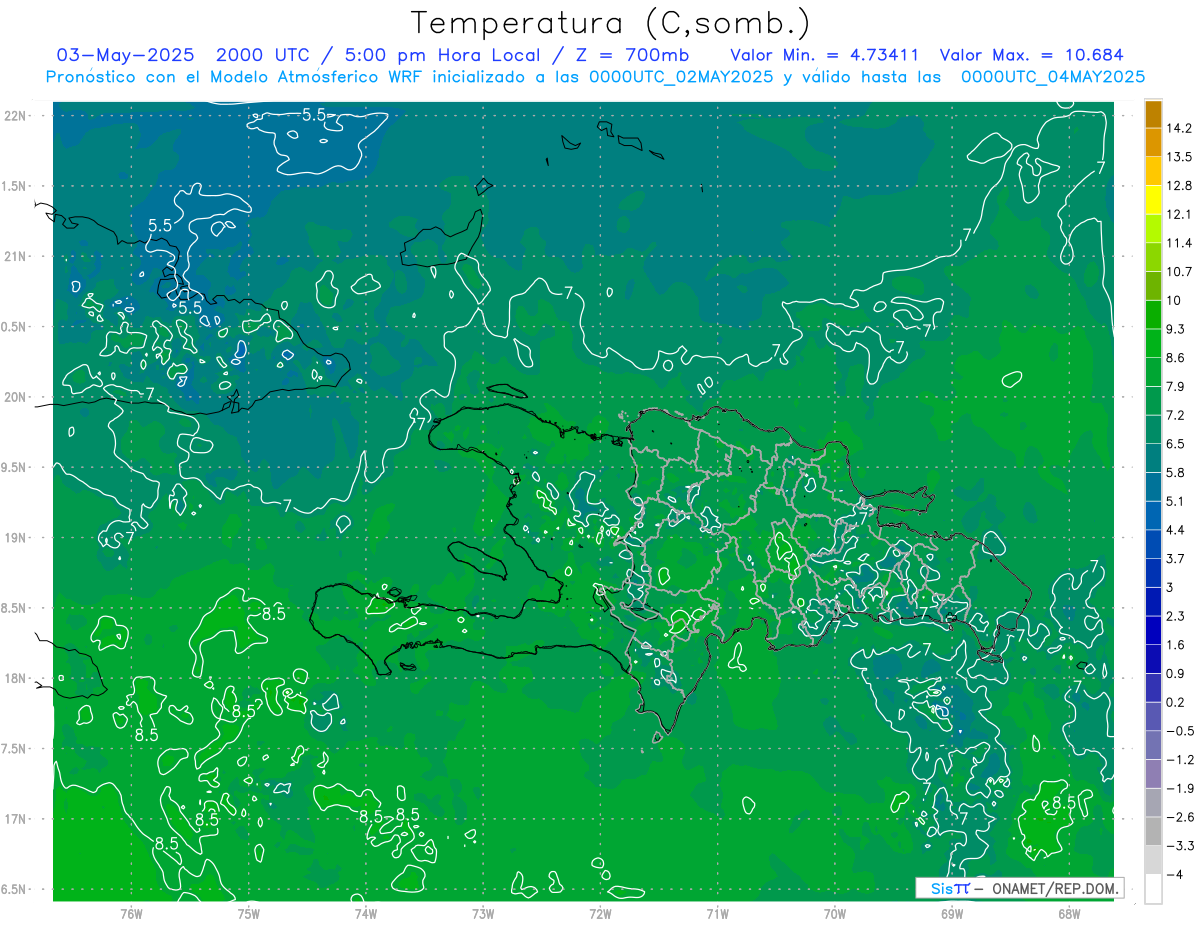Click the "Temperatura (C,somb.)" title
The image size is (1200, 927).
click(x=611, y=23)
